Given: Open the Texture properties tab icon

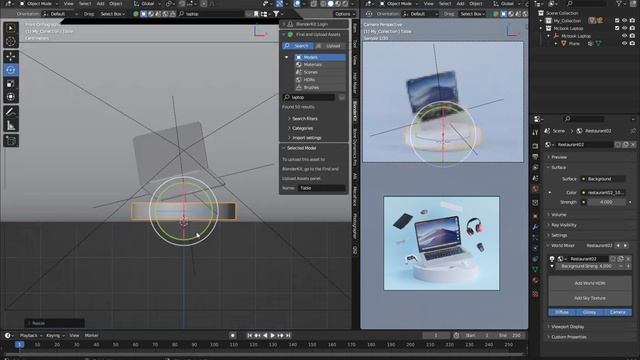Looking at the screenshot, I should [535, 294].
